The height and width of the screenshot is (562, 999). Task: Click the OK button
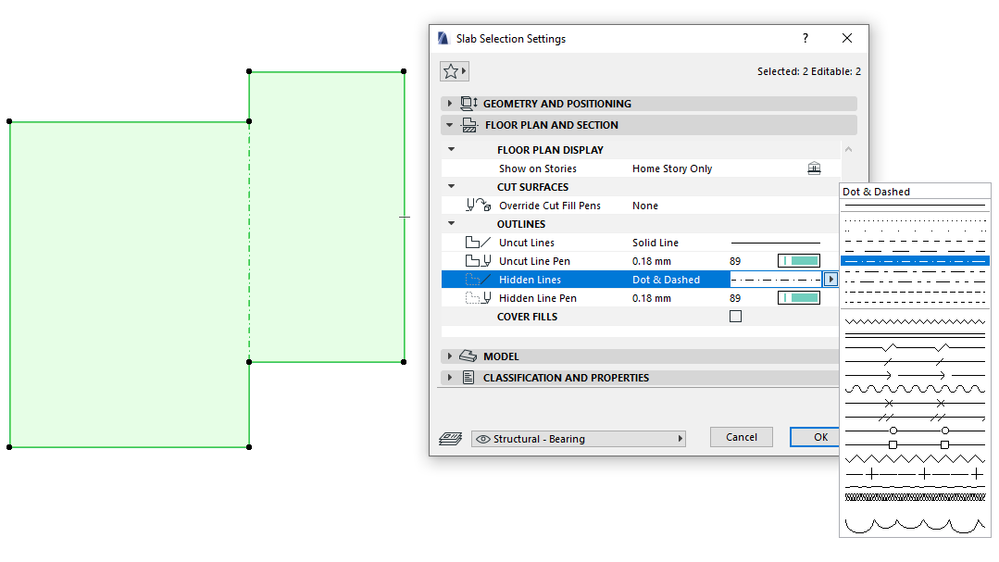click(816, 437)
